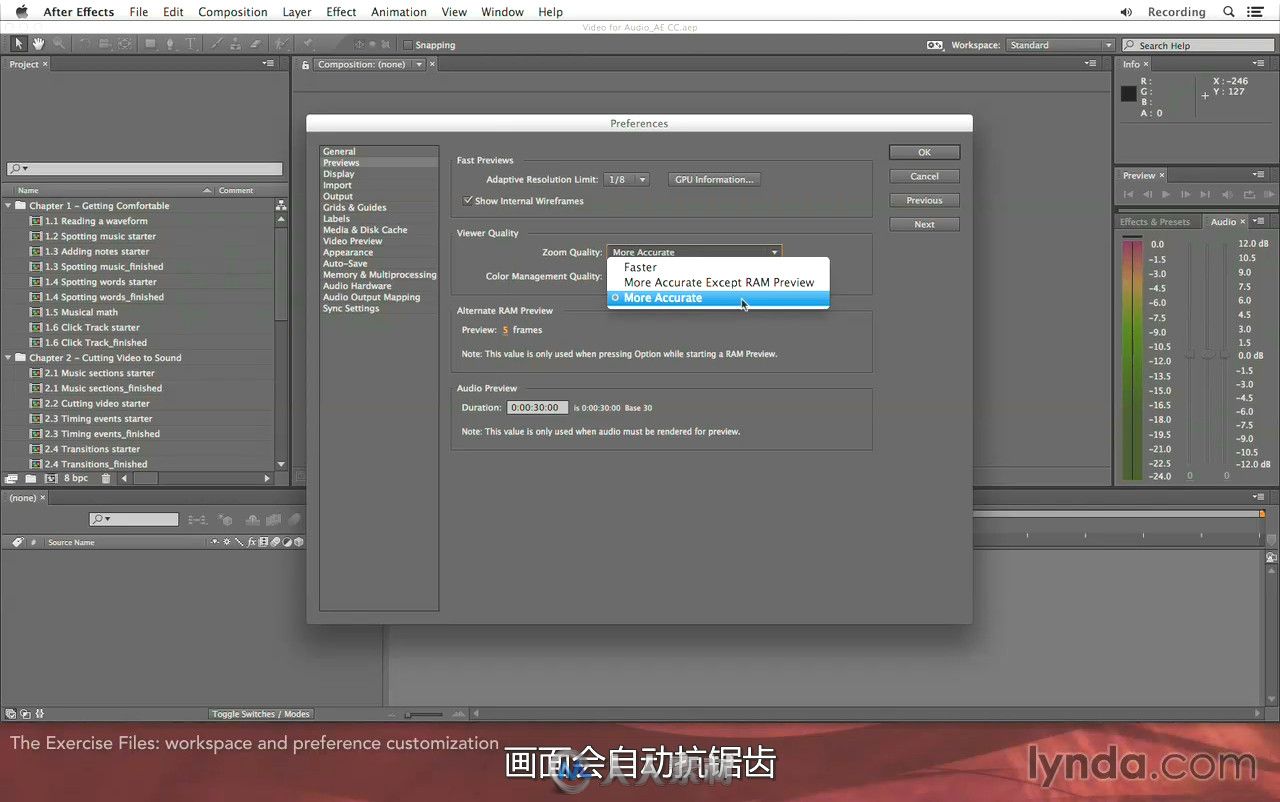Open the Effect menu
Screen dimensions: 1280x802
(341, 12)
